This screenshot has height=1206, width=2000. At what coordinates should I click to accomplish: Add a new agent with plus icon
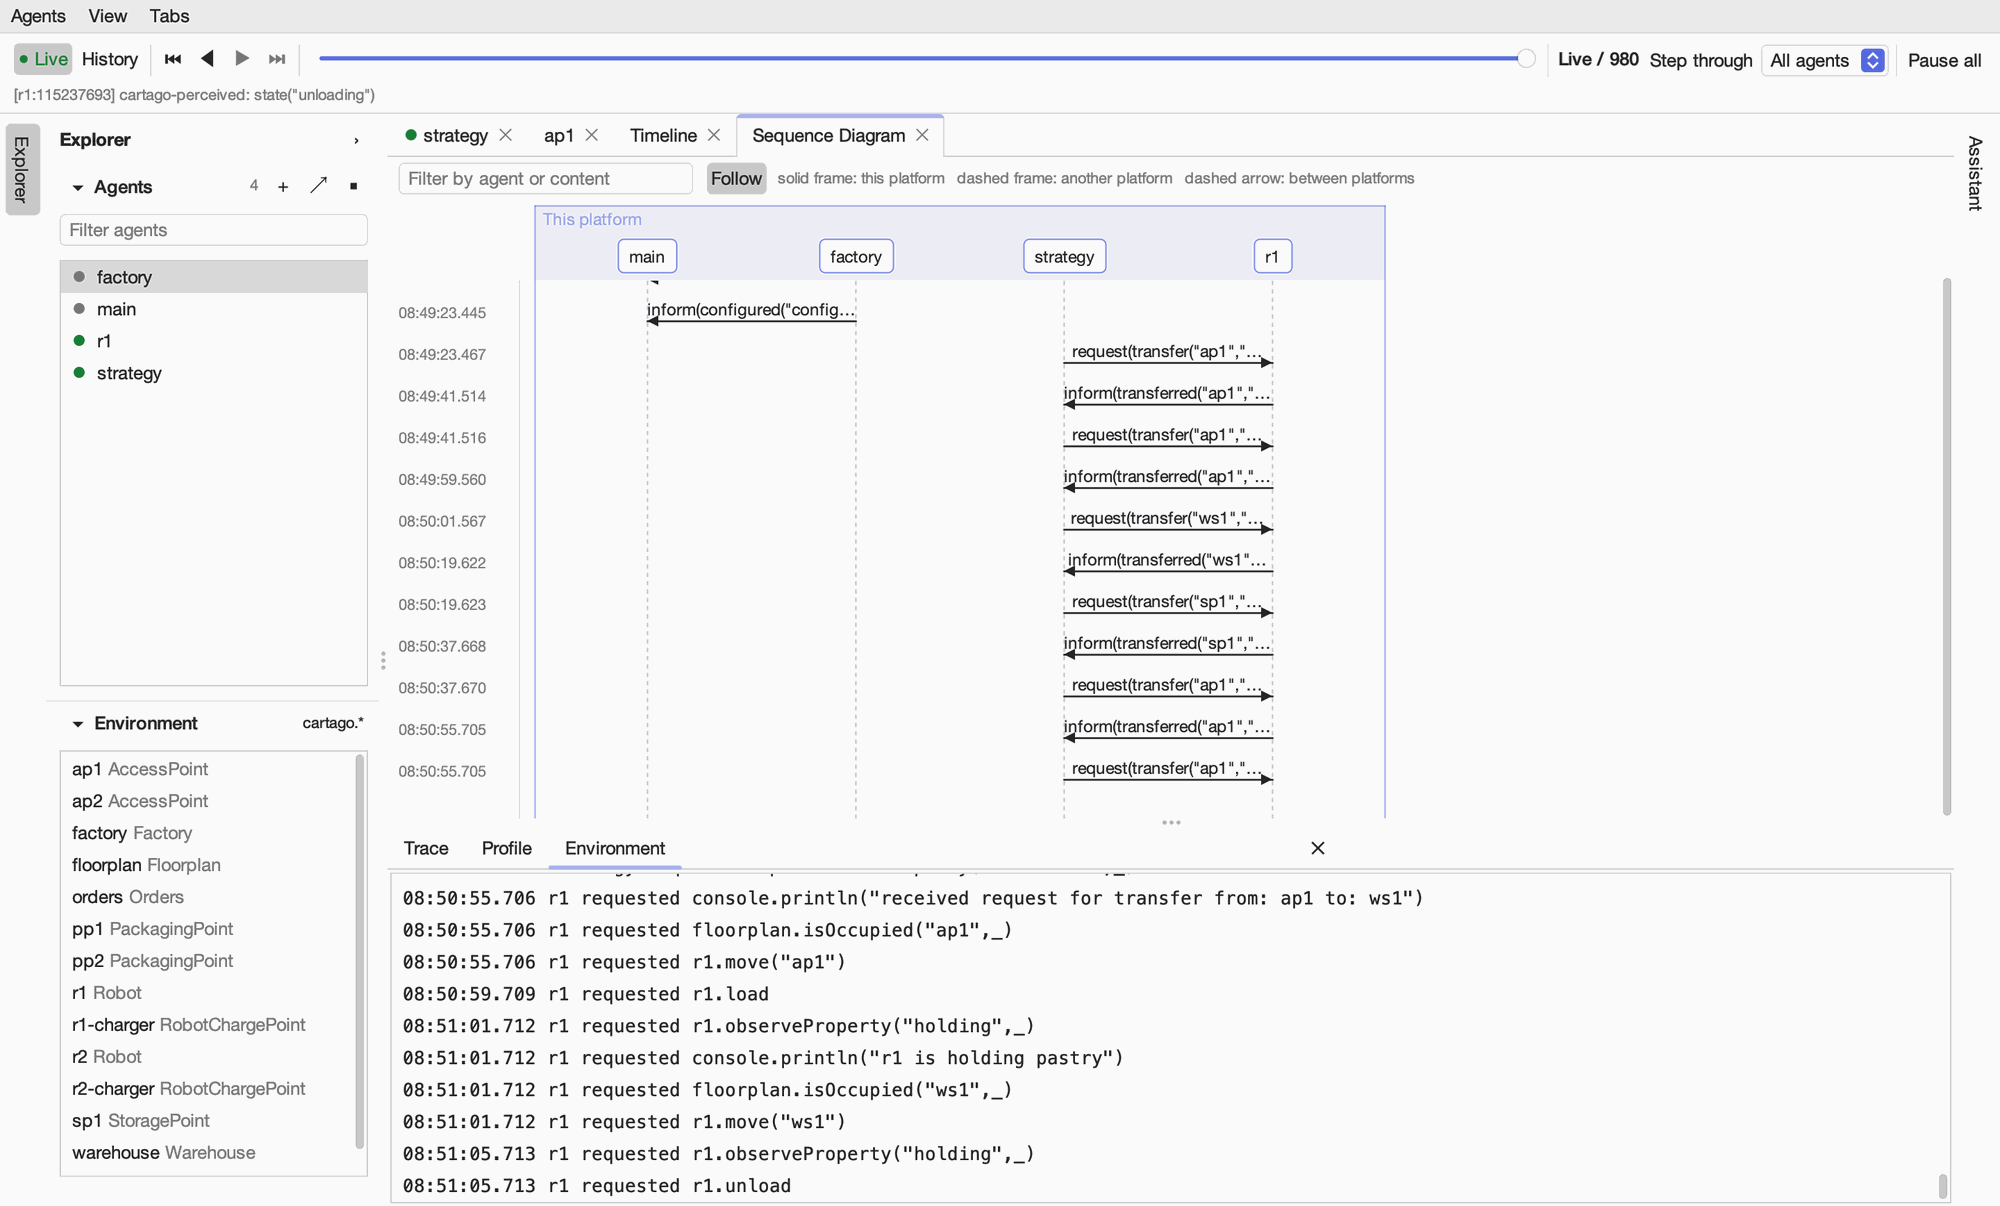(x=283, y=187)
